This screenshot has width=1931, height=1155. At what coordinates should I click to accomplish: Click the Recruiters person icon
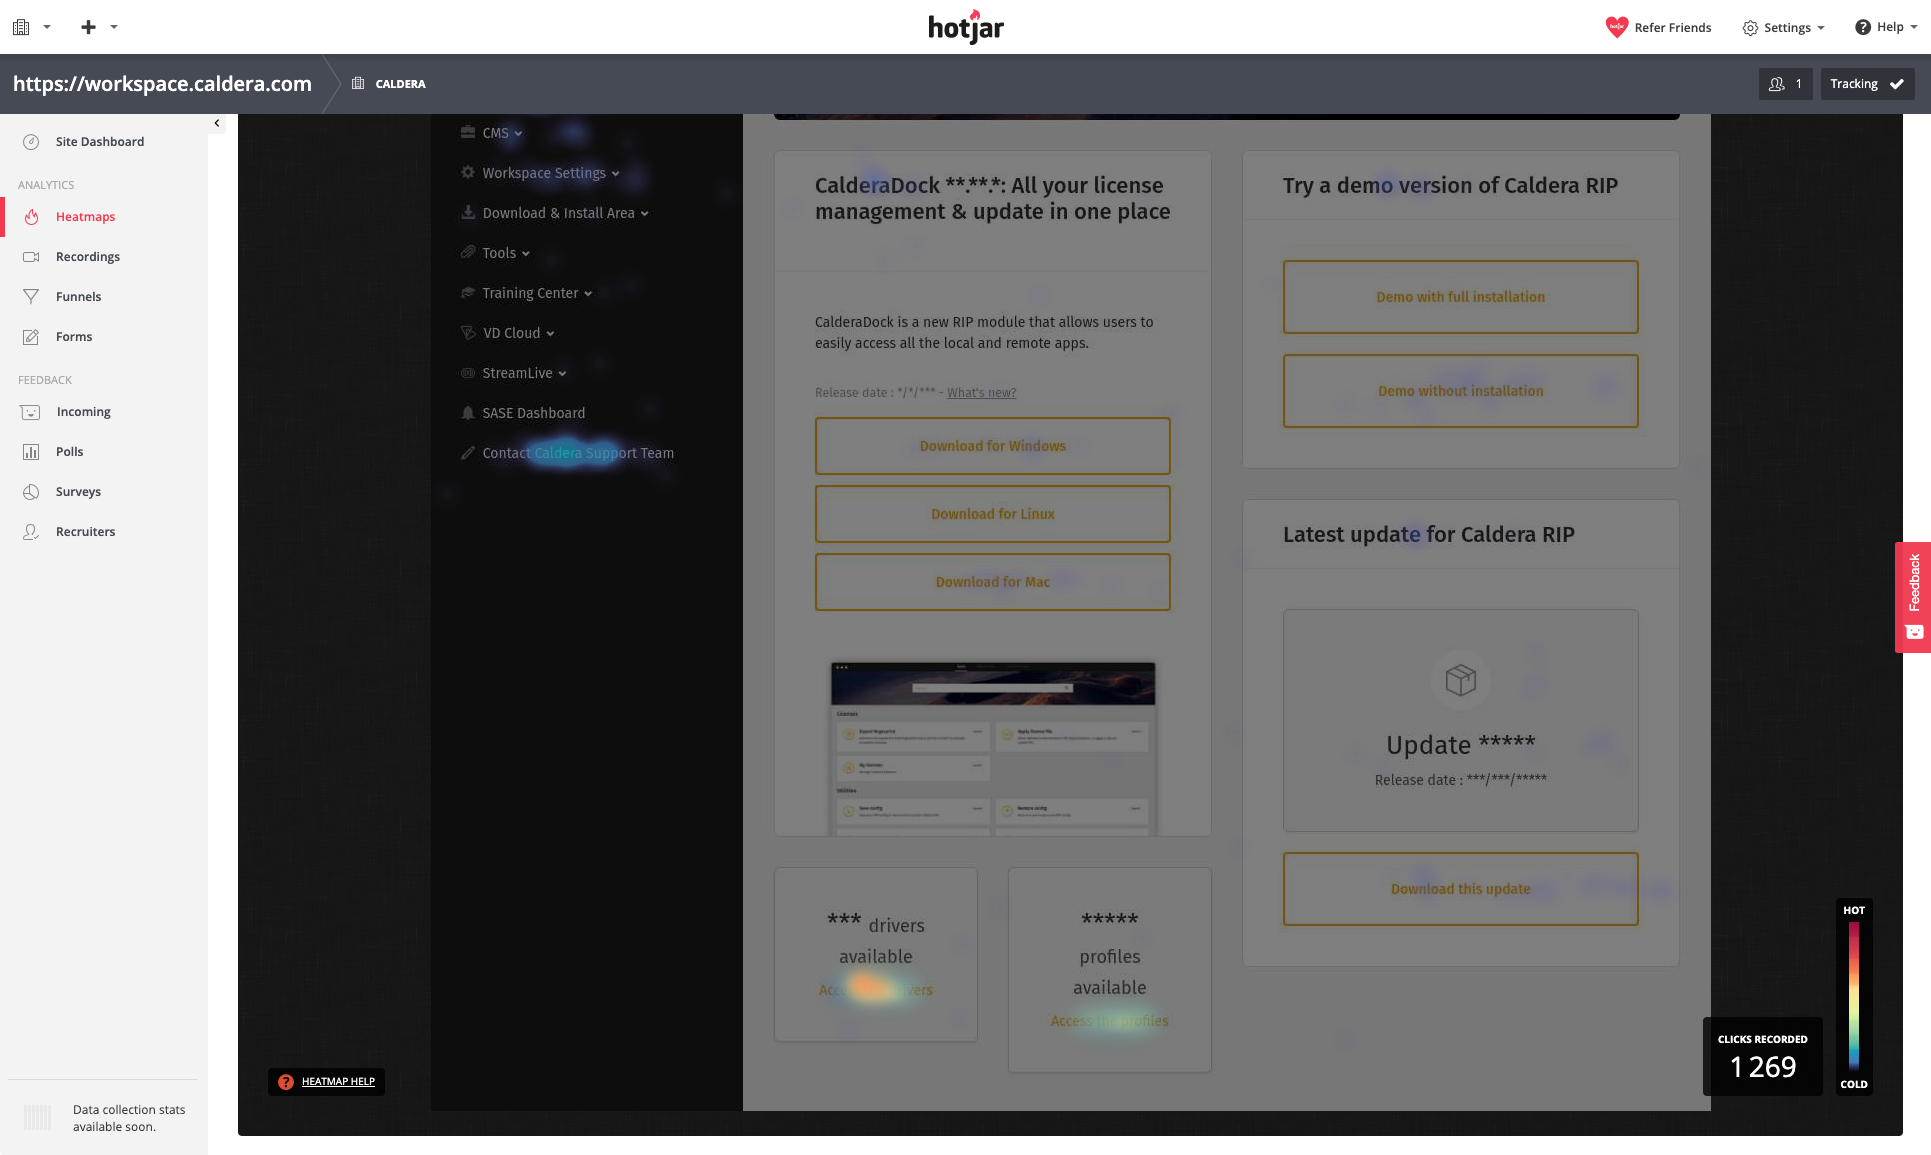[x=31, y=532]
